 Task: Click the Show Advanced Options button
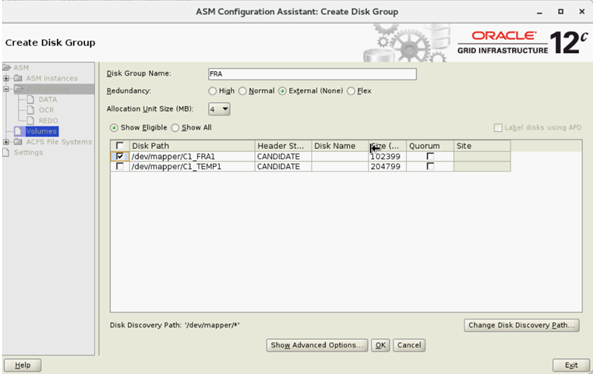click(317, 345)
